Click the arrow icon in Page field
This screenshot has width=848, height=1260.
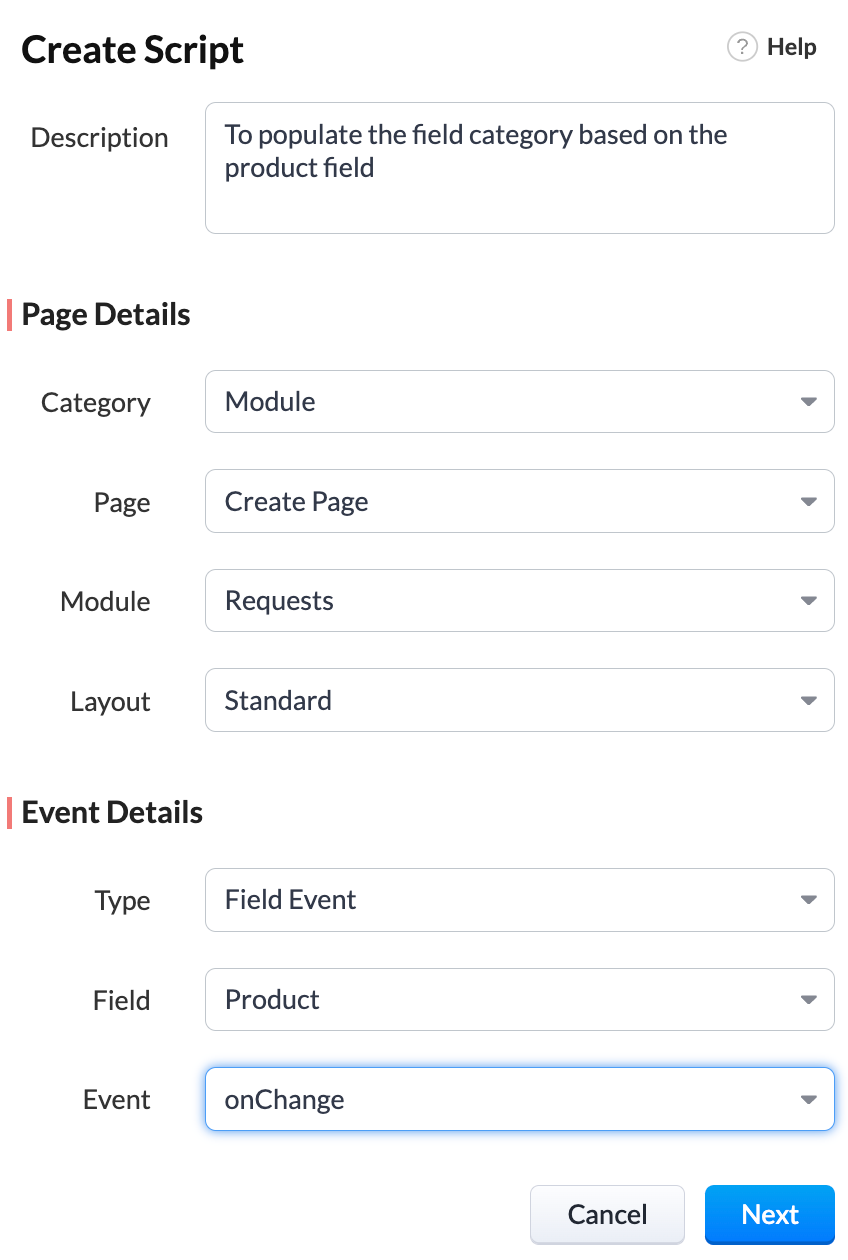click(x=809, y=502)
